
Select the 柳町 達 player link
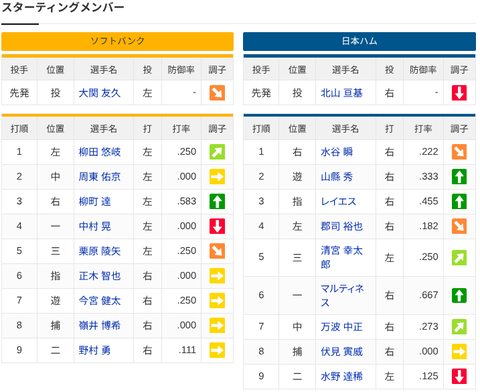[95, 202]
